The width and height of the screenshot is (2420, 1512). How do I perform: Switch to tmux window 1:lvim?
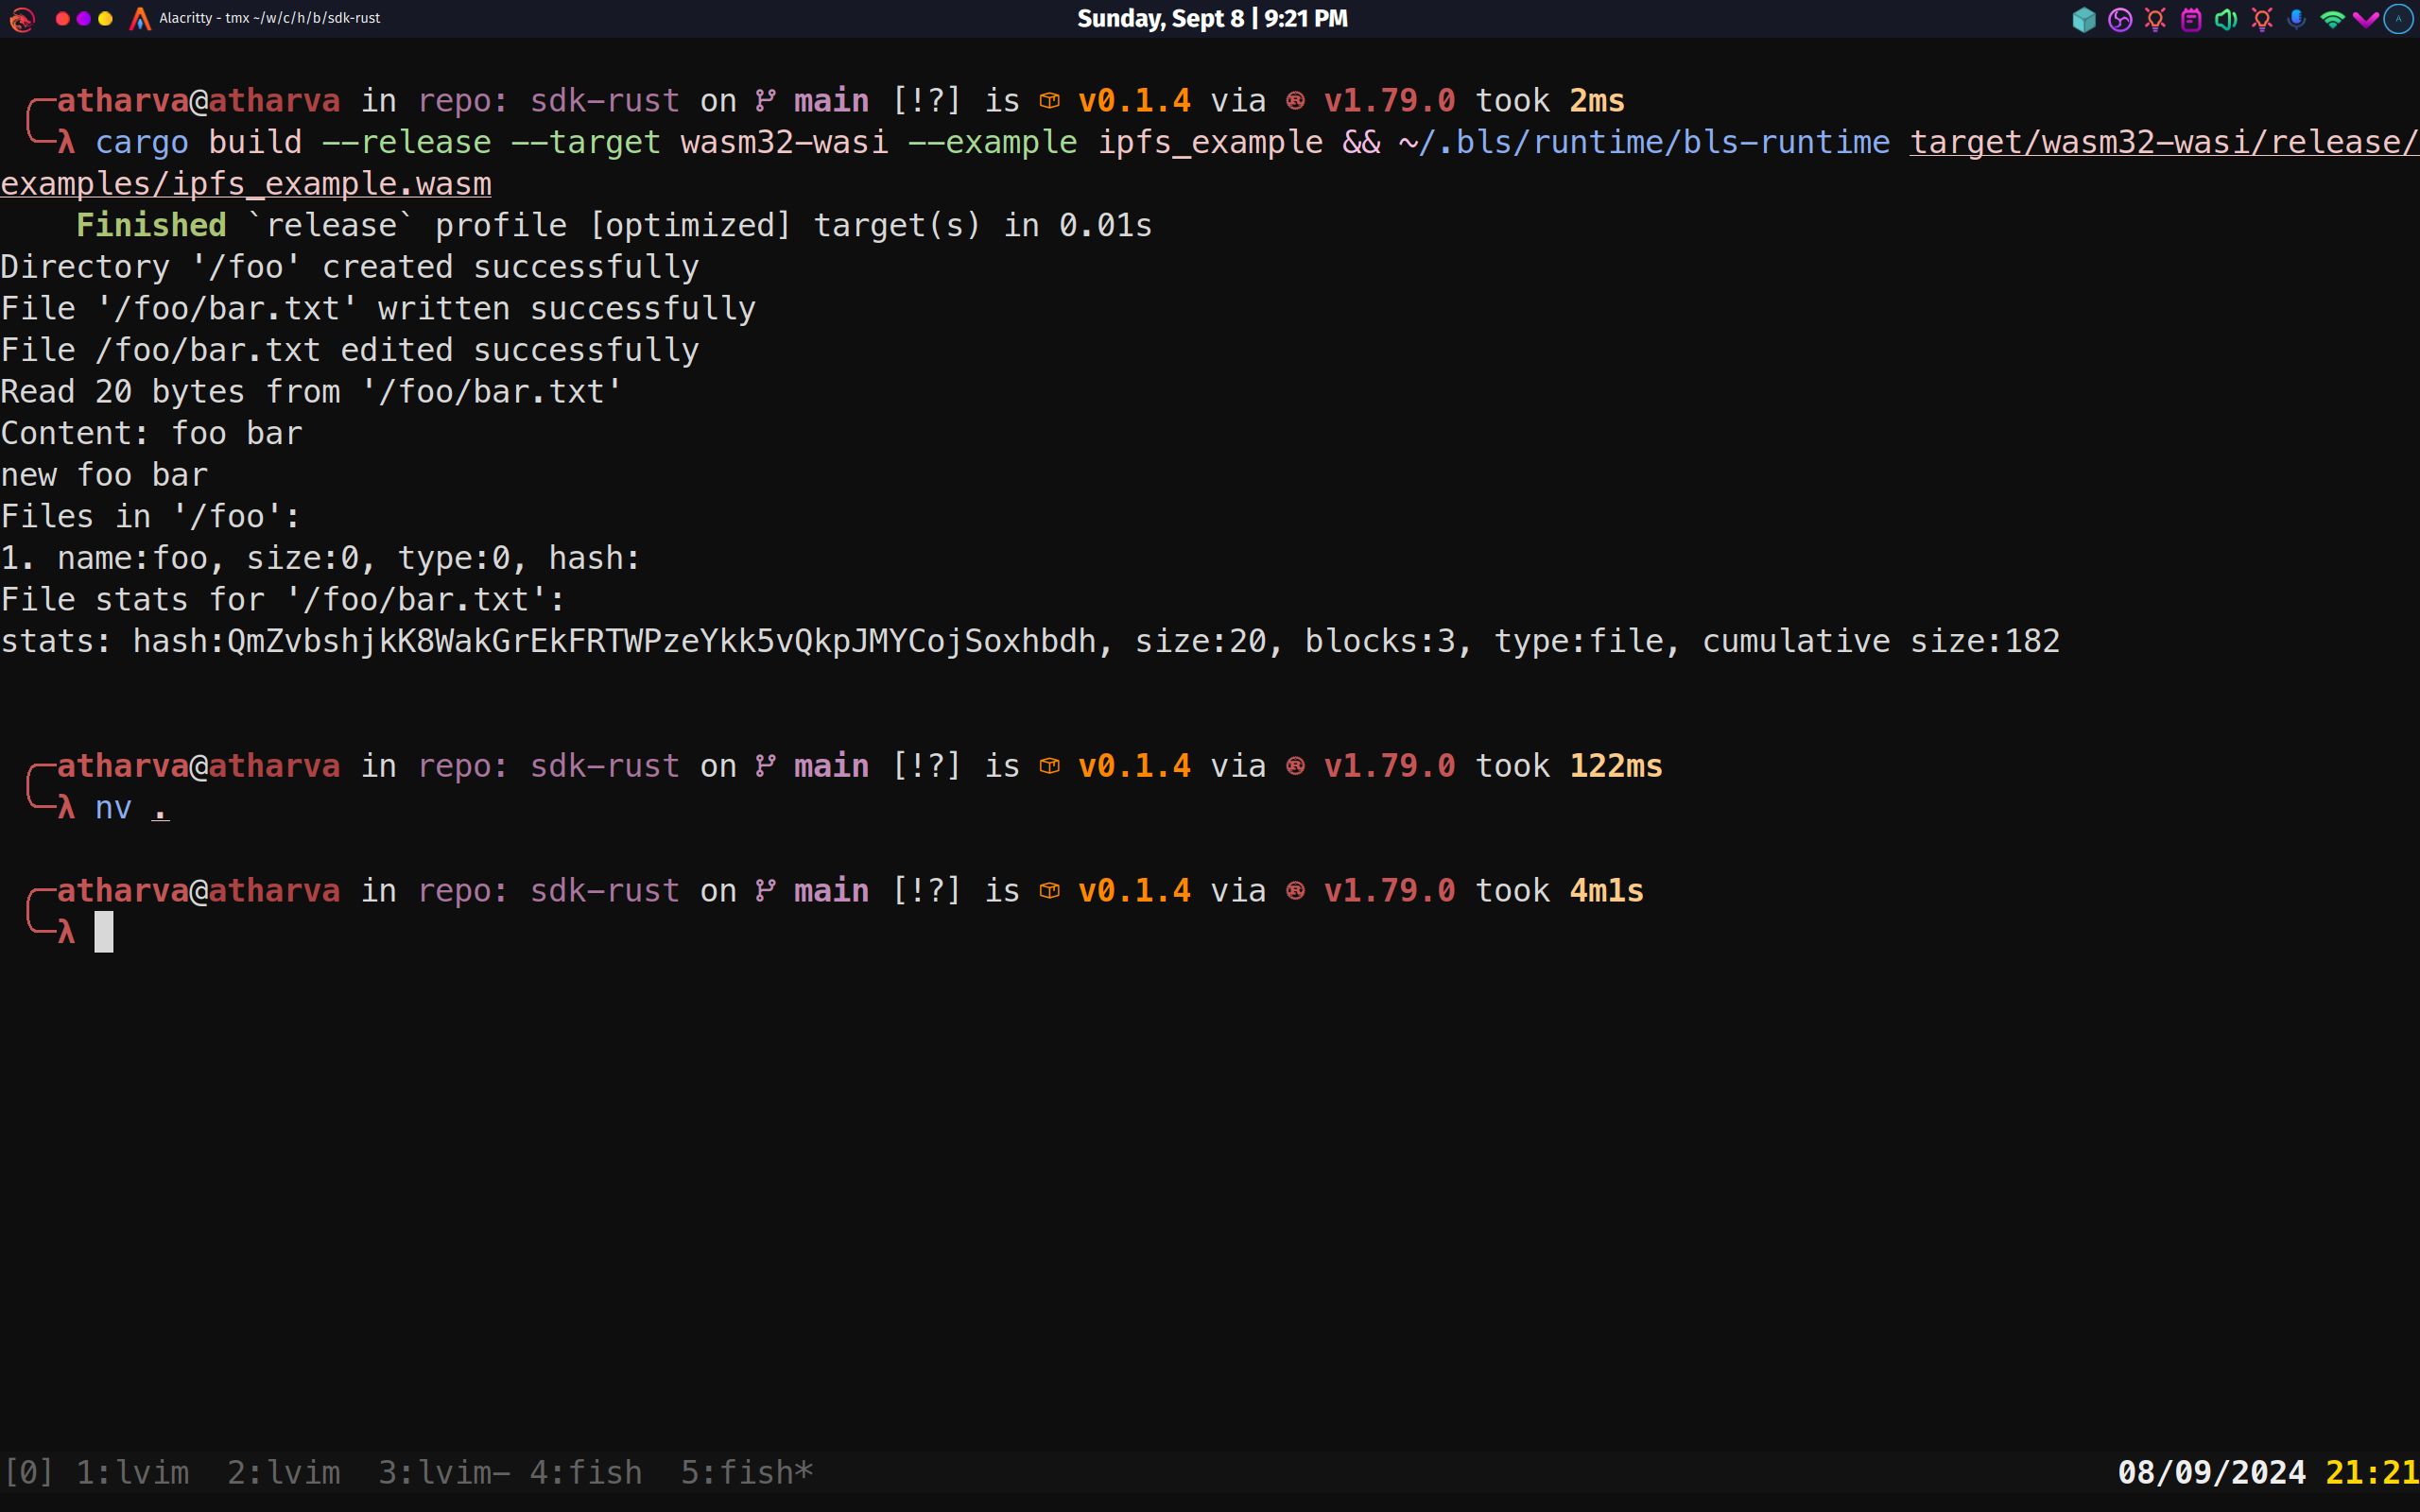132,1472
